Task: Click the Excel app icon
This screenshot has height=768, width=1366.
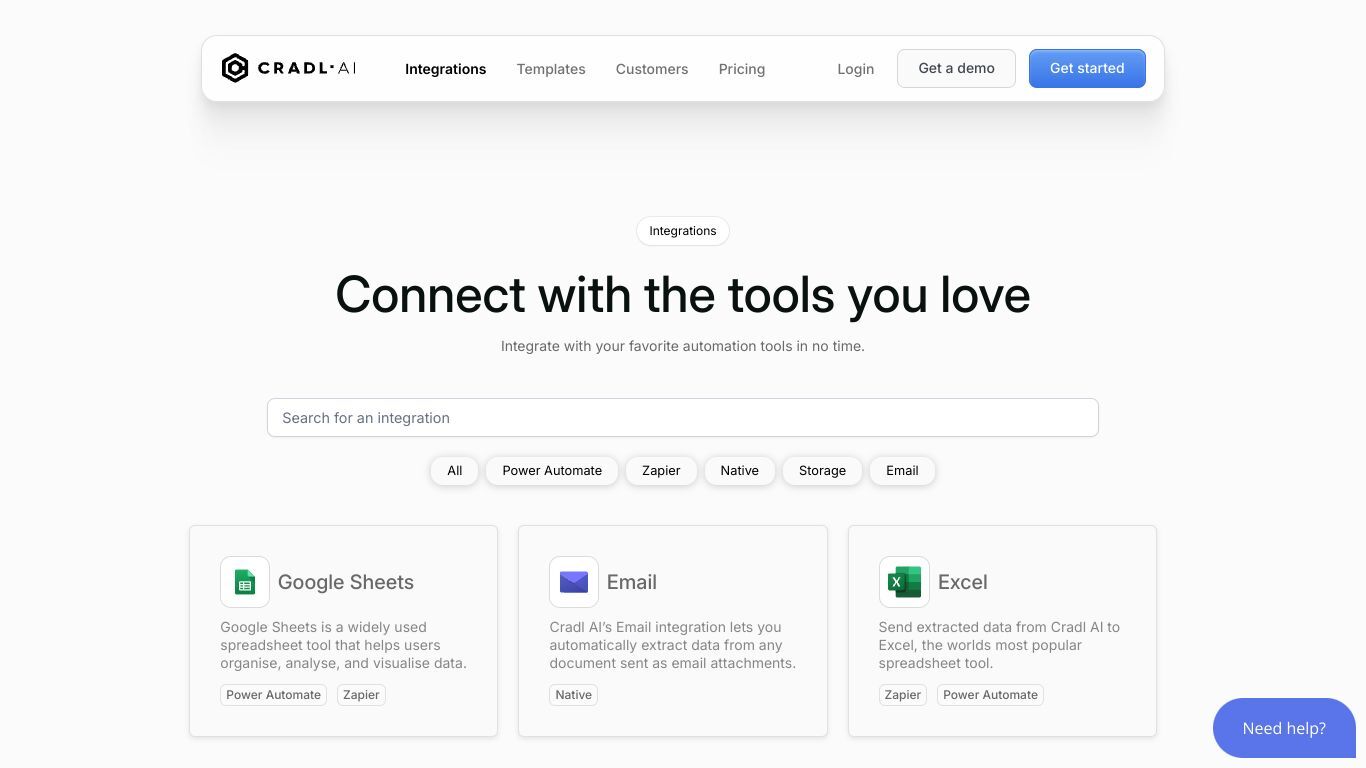Action: coord(904,582)
